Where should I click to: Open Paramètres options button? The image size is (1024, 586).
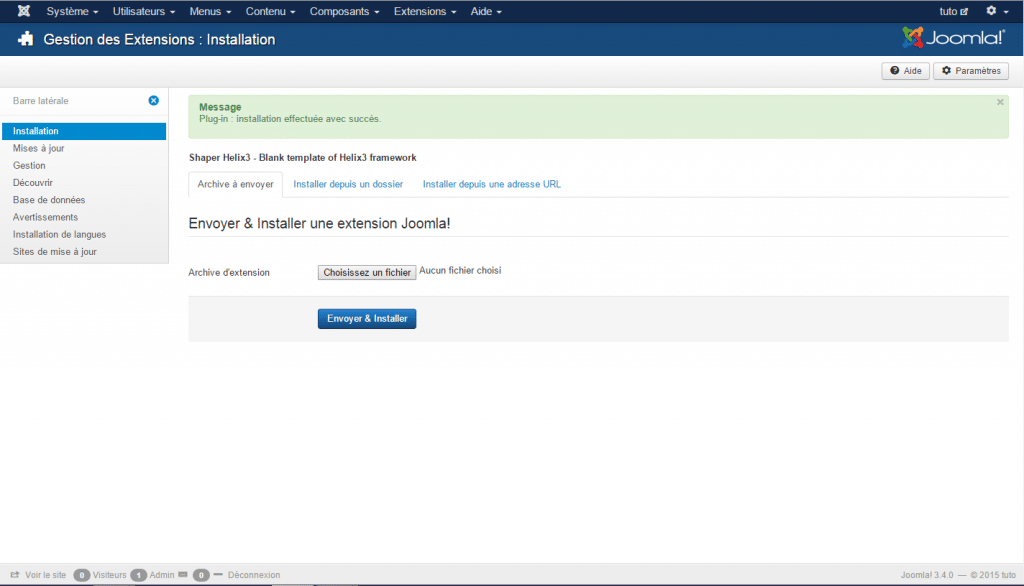pos(970,71)
